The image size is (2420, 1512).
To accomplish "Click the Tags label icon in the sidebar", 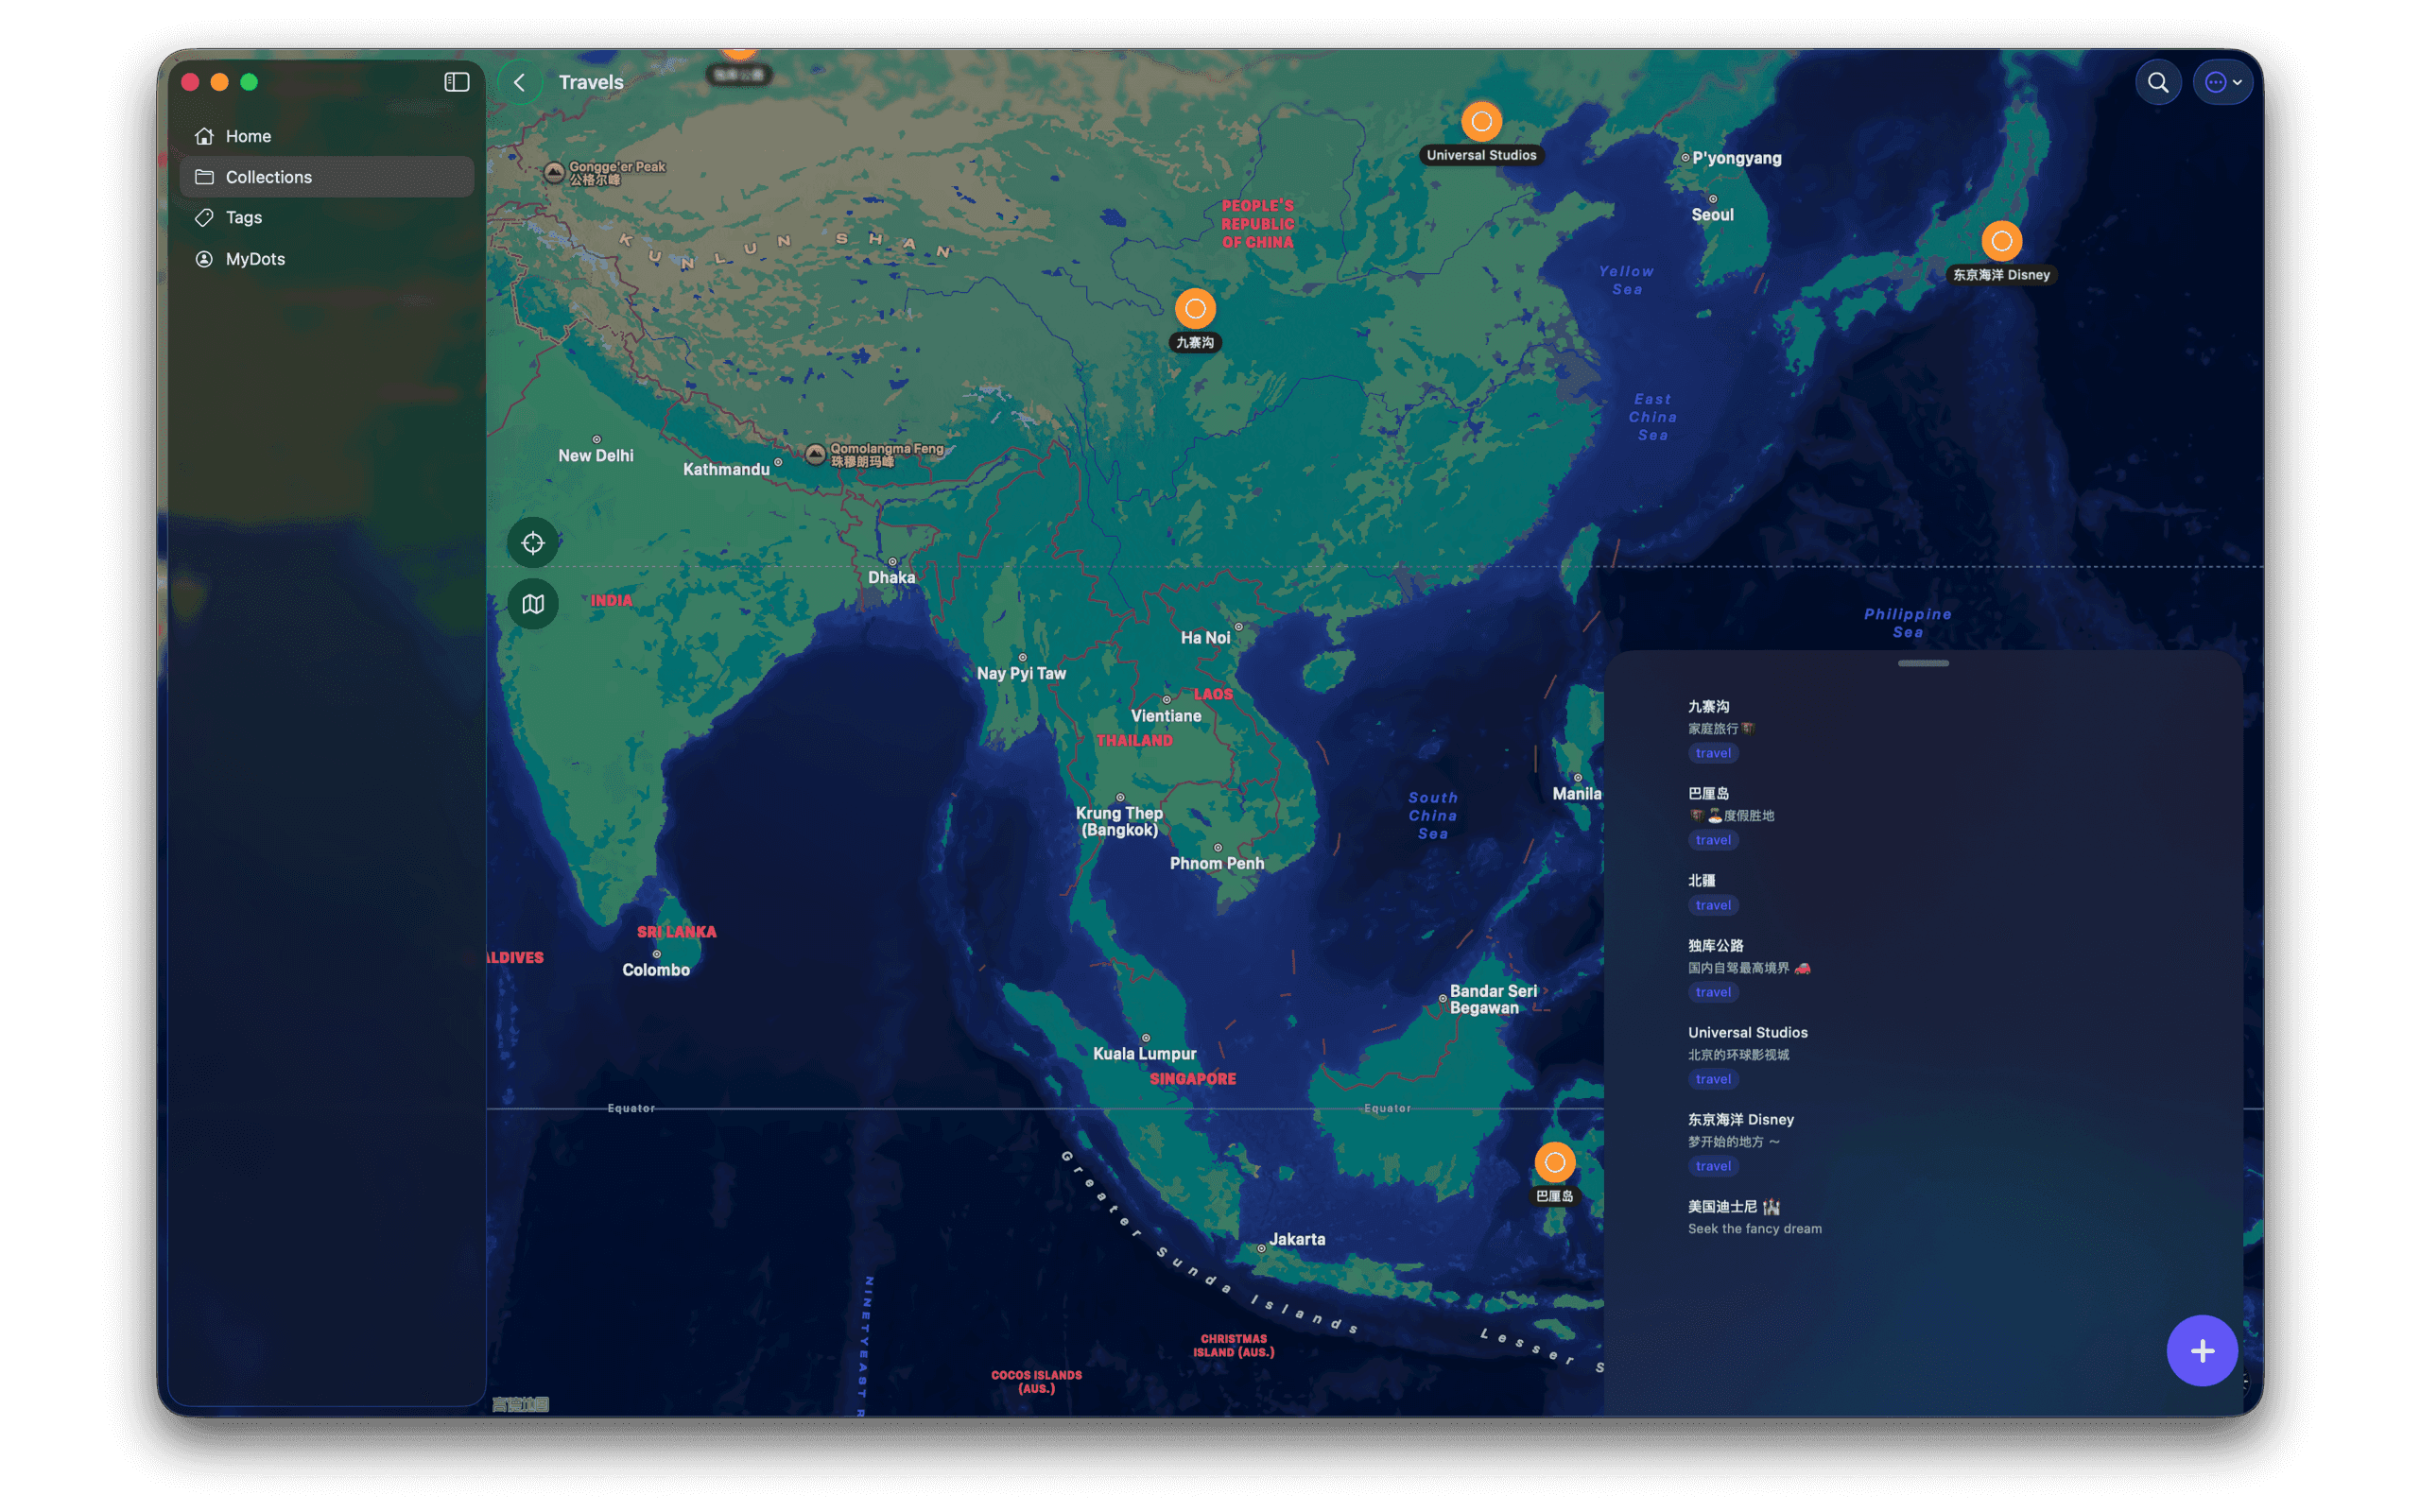I will [x=204, y=217].
